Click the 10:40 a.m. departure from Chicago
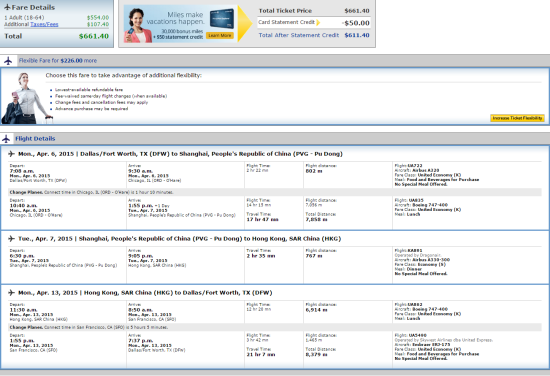Screen dimensions: 550x376 (x=23, y=206)
